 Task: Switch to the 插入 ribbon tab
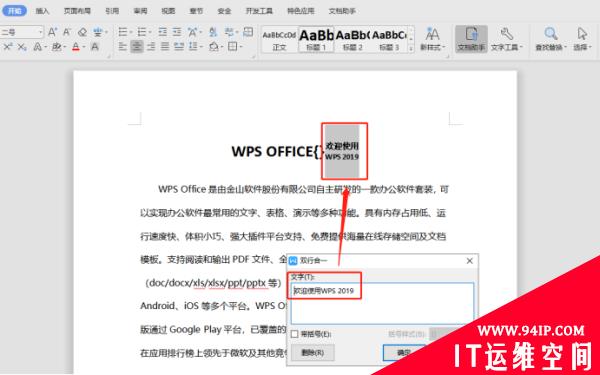pos(42,11)
